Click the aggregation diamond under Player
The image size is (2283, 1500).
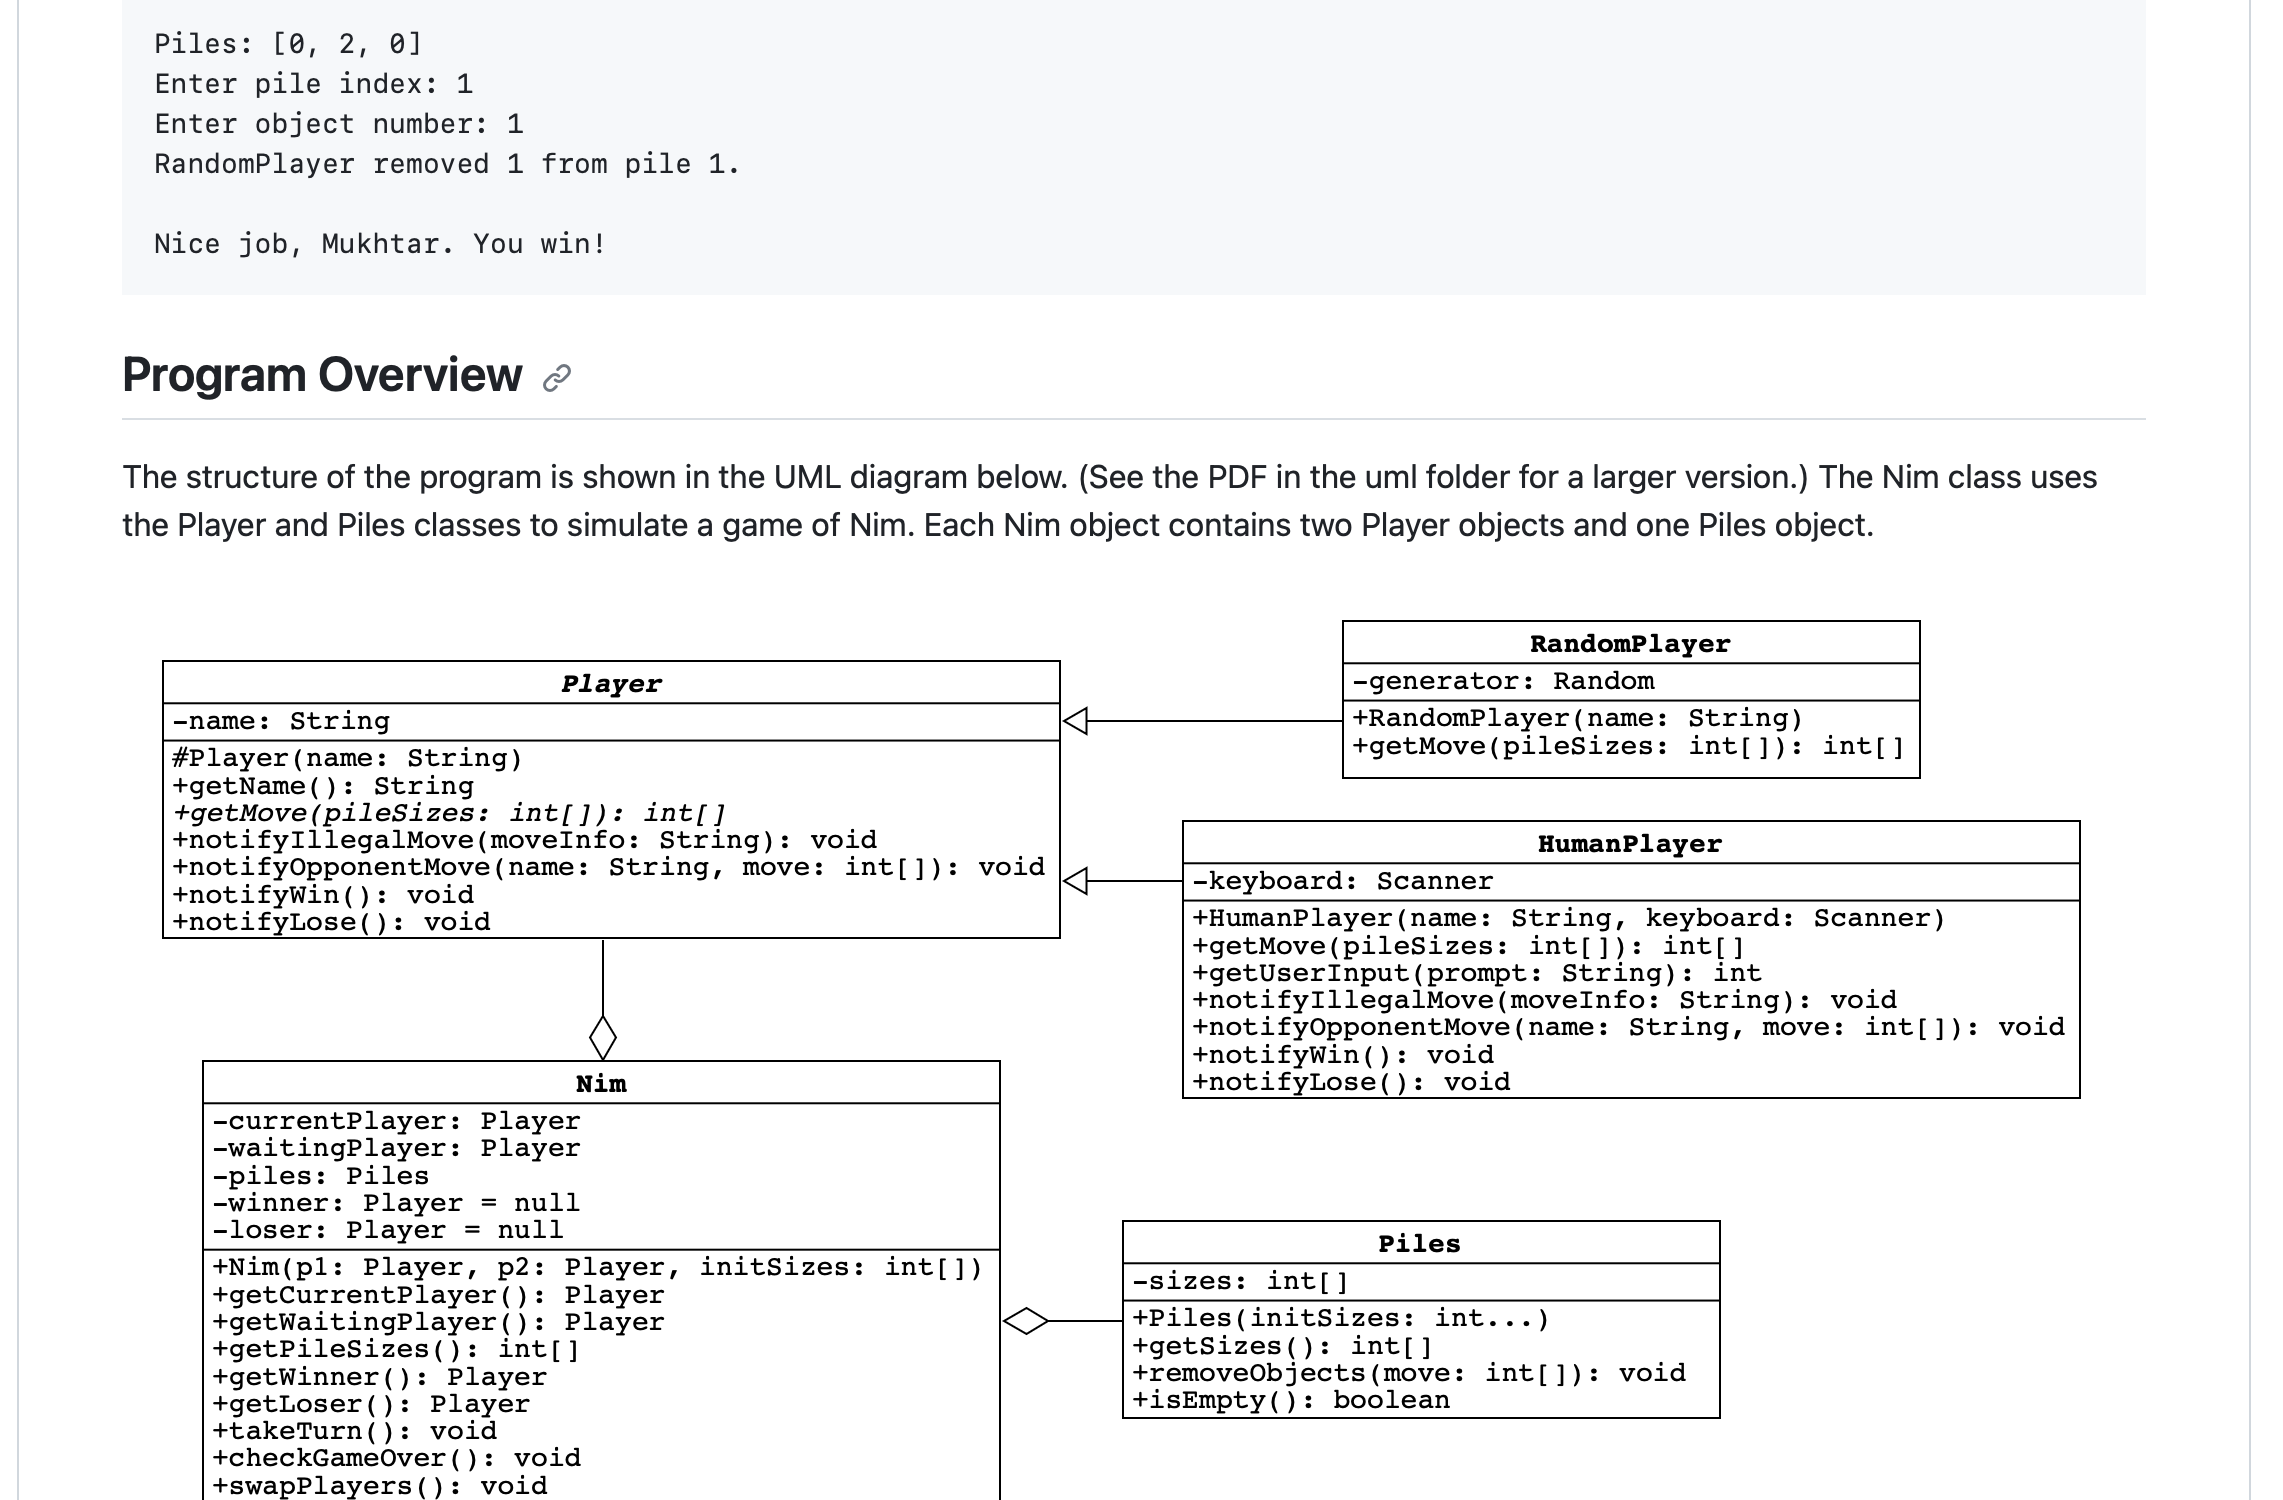604,1040
